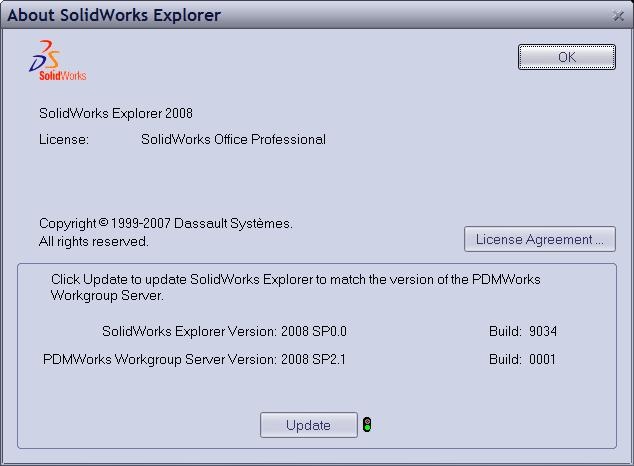Click the traffic light status icon

[x=367, y=425]
